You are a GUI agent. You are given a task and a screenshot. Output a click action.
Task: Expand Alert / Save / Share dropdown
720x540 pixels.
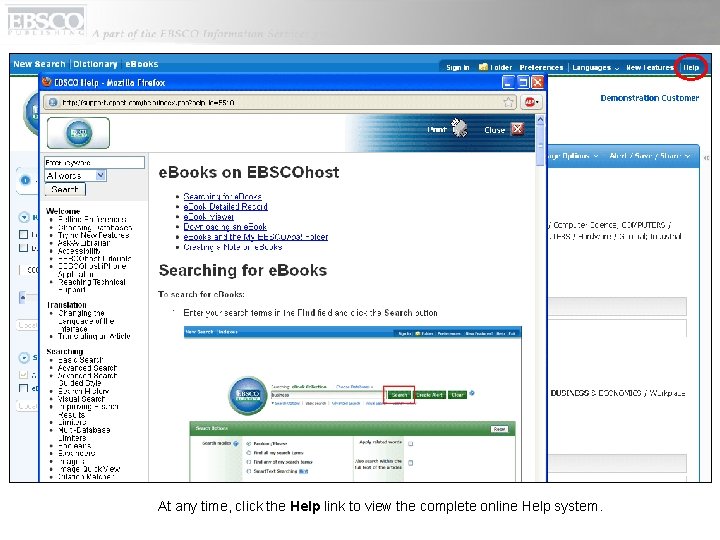pyautogui.click(x=650, y=156)
